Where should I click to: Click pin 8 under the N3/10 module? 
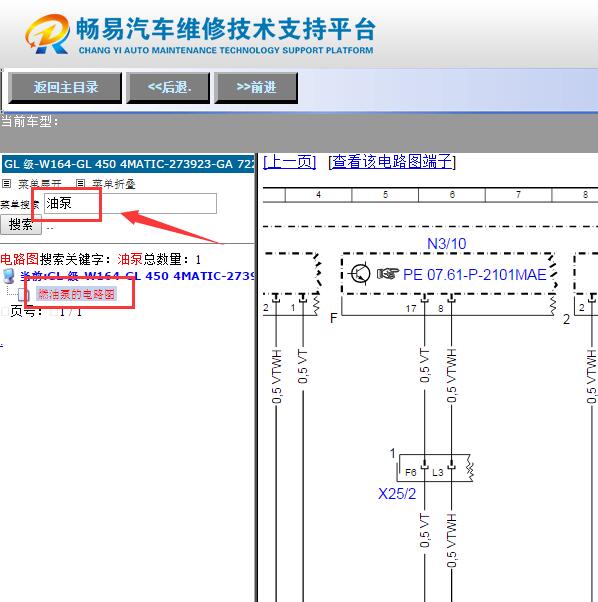(x=441, y=308)
